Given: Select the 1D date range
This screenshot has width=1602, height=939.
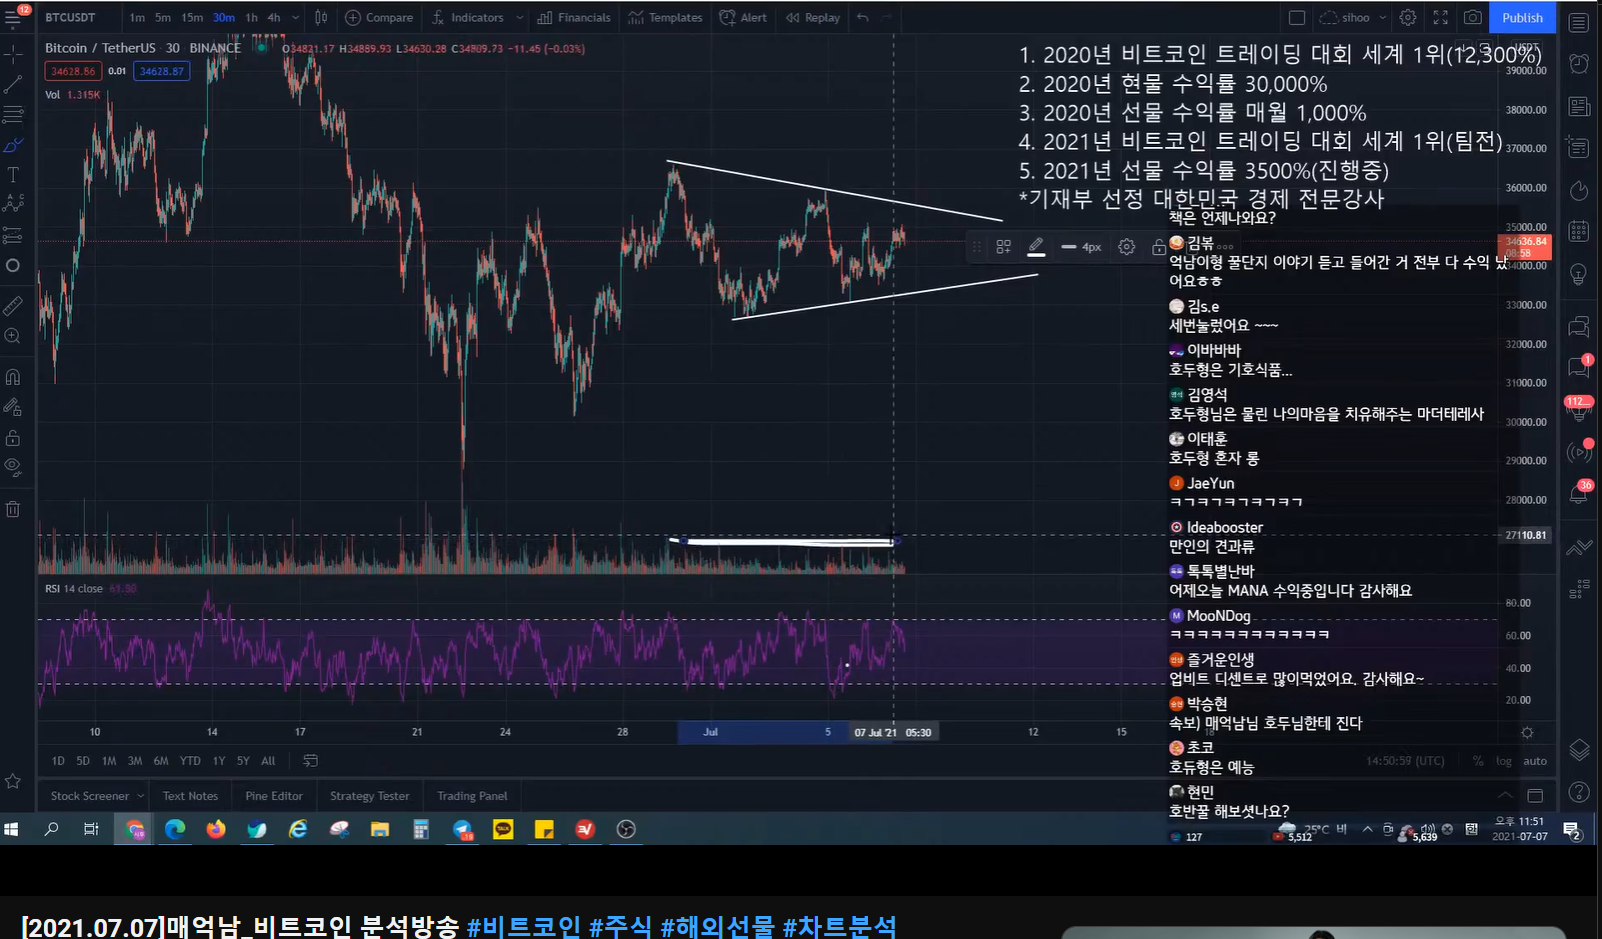Looking at the screenshot, I should [58, 761].
